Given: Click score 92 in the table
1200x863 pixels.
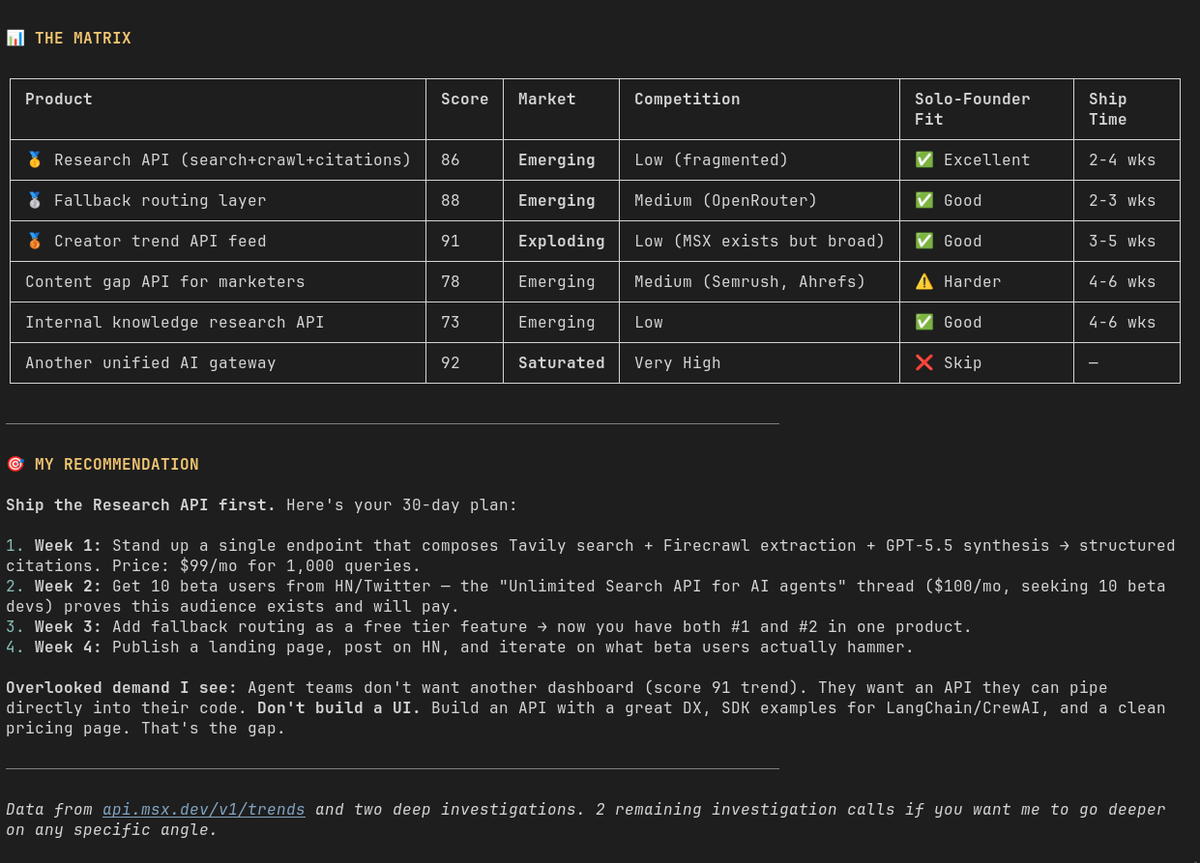Looking at the screenshot, I should [450, 363].
